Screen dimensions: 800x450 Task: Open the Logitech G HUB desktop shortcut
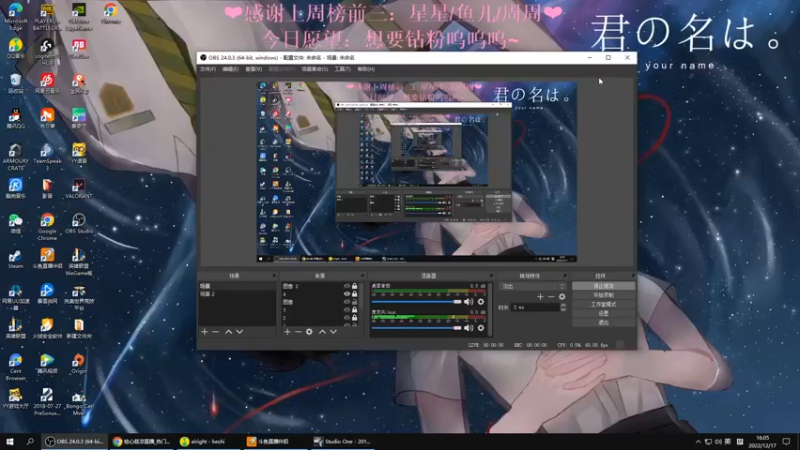(47, 51)
